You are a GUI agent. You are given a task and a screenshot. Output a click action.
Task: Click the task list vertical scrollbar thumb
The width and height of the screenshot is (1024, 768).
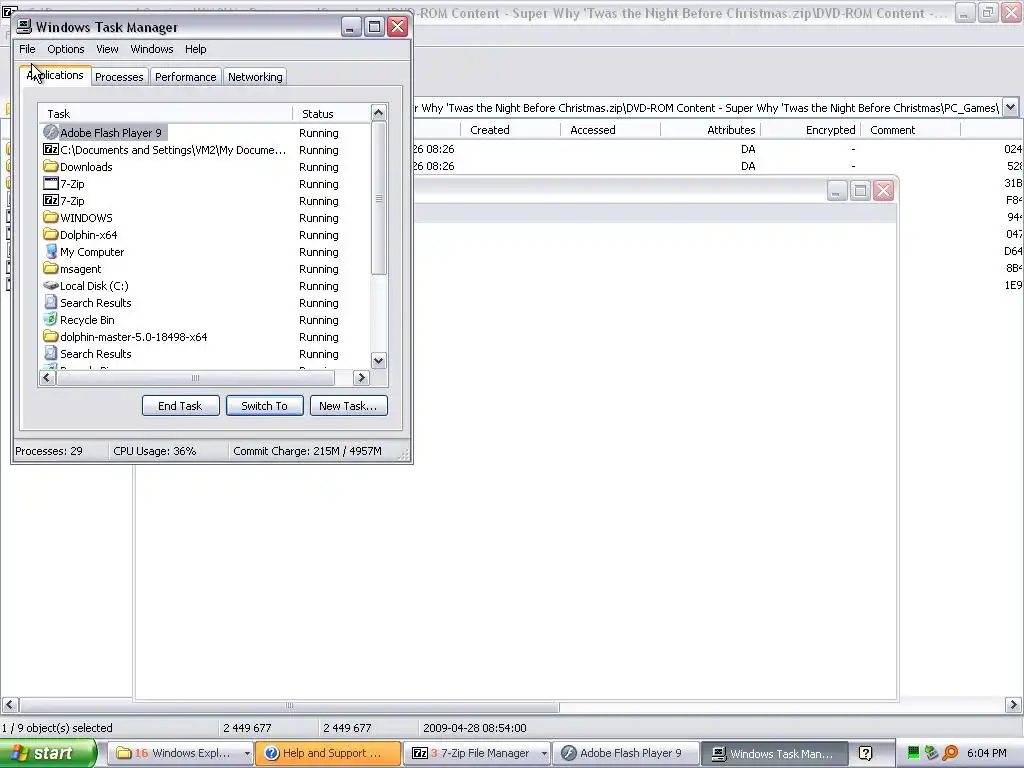[378, 198]
